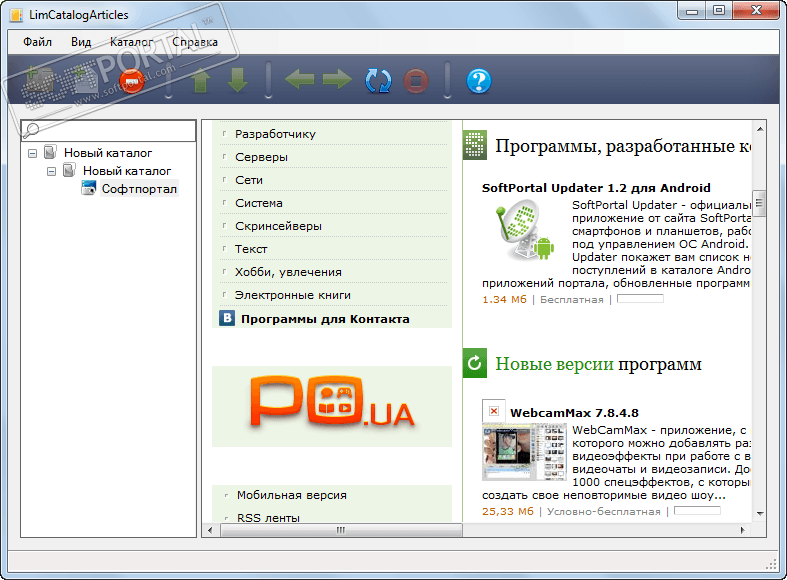This screenshot has height=580, width=787.
Task: Click the horizontal scrollbar thumb
Action: click(x=341, y=530)
